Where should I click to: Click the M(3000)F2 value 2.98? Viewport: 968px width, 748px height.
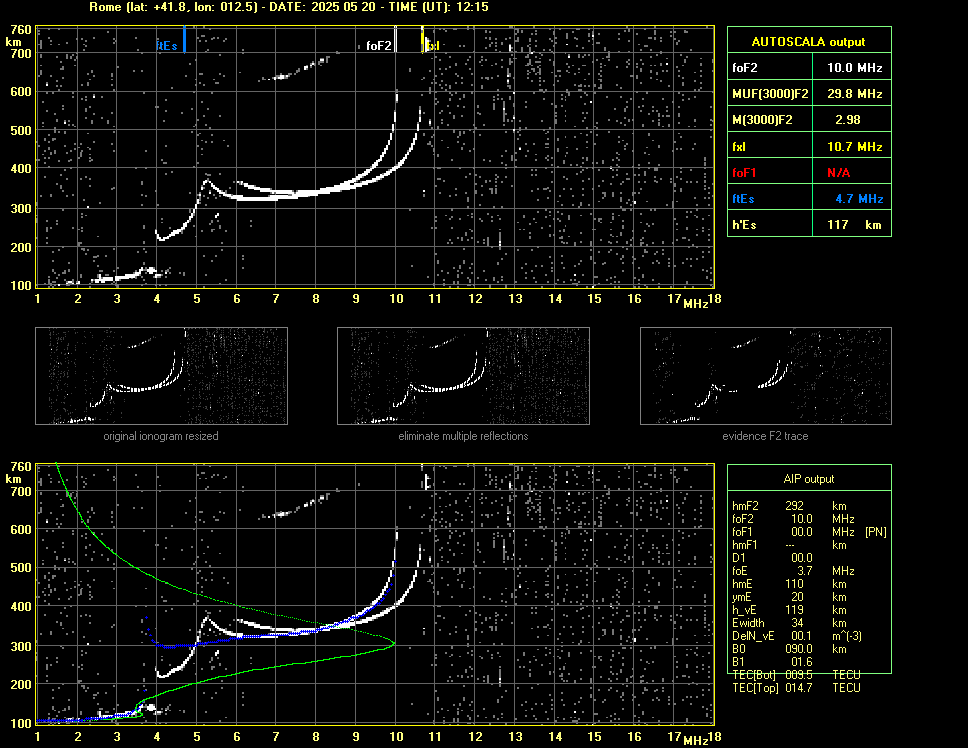pyautogui.click(x=848, y=120)
